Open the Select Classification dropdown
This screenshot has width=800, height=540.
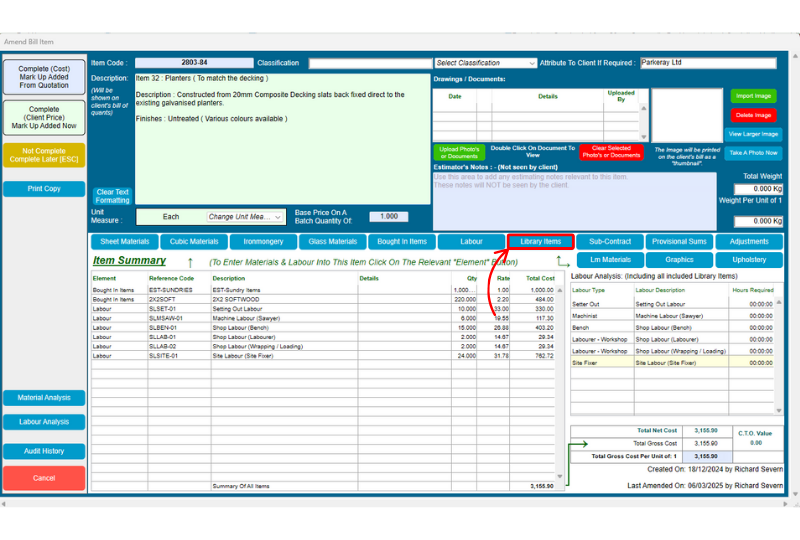[x=484, y=63]
